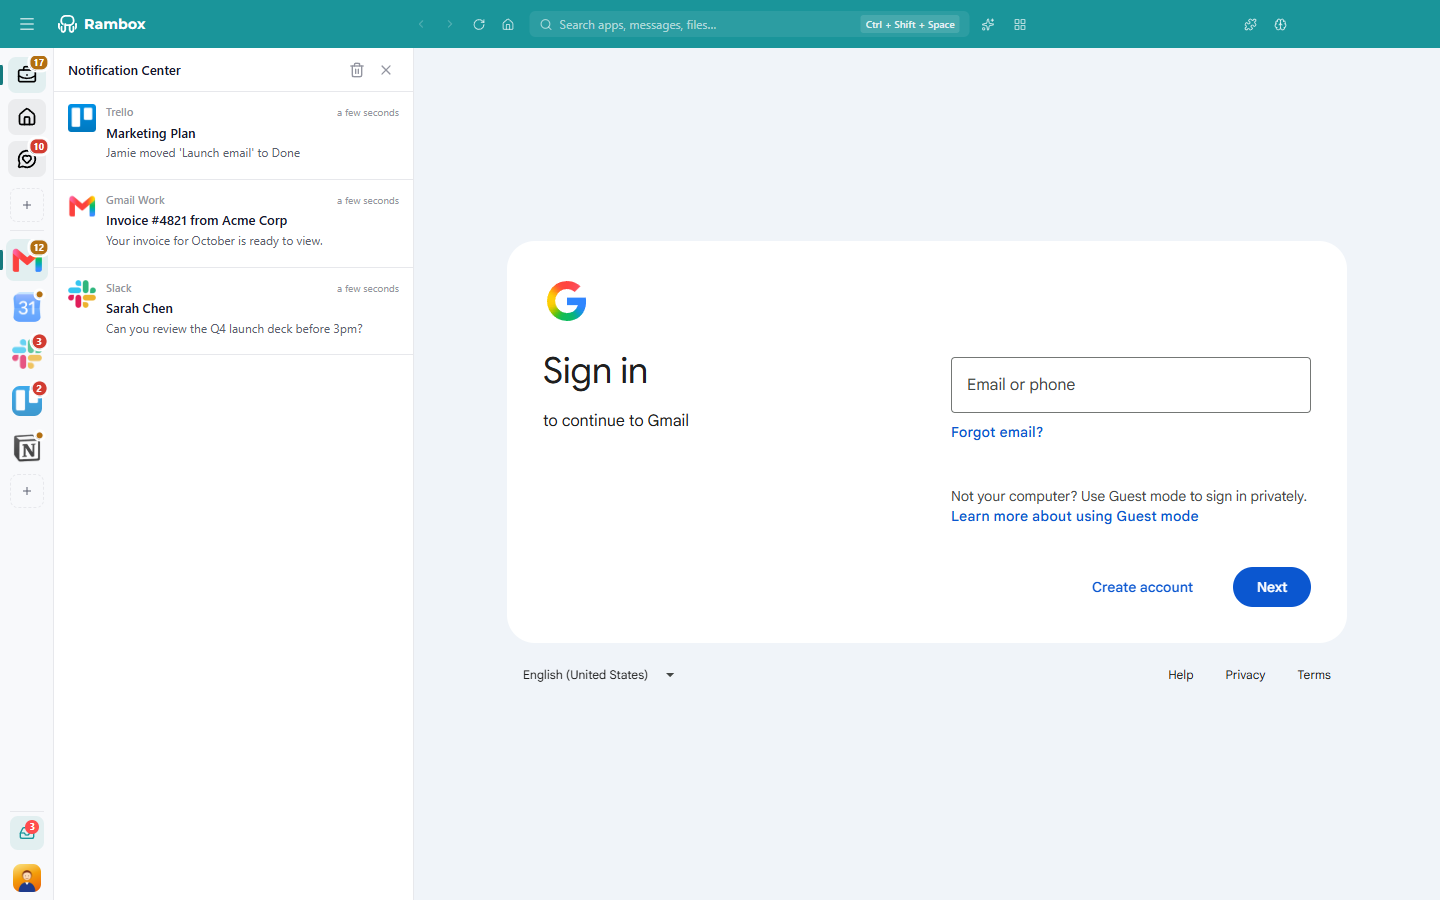Image resolution: width=1440 pixels, height=900 pixels.
Task: Open the Trello 'Marketing Plan' notification
Action: click(x=234, y=136)
